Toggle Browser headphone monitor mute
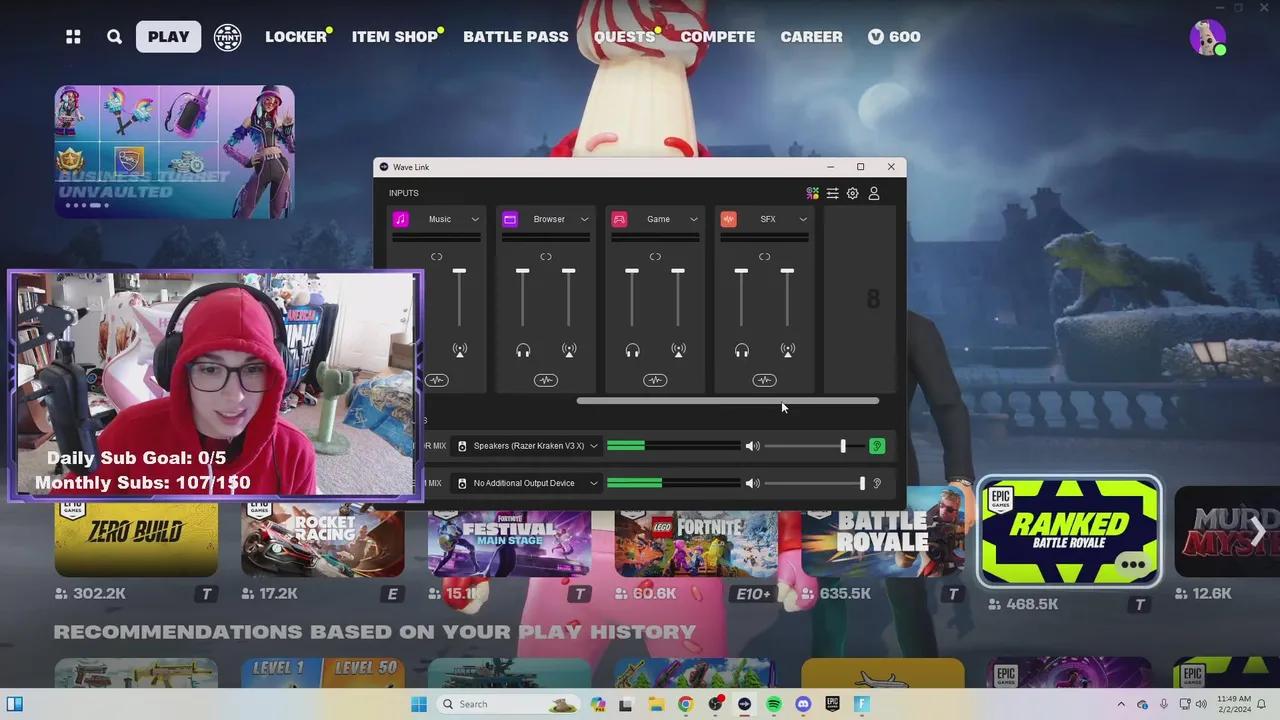This screenshot has height=720, width=1280. coord(523,350)
